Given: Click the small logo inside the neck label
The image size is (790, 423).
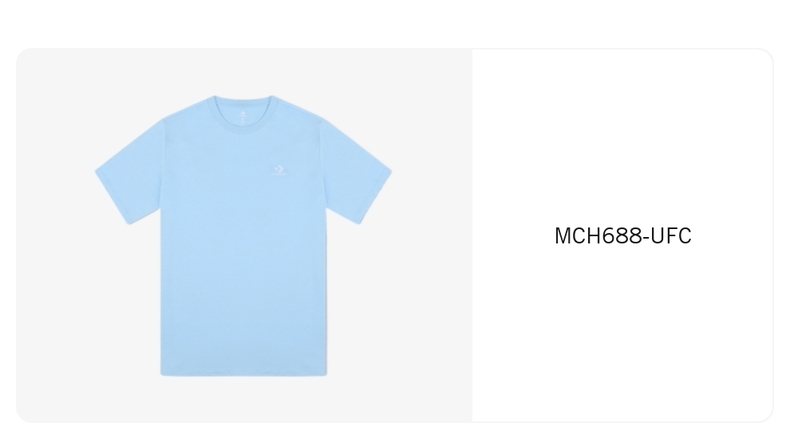Looking at the screenshot, I should (242, 113).
